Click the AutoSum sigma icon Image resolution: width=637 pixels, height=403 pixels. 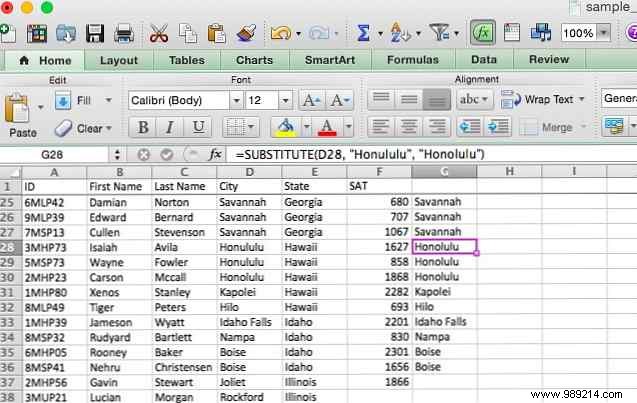tap(364, 32)
